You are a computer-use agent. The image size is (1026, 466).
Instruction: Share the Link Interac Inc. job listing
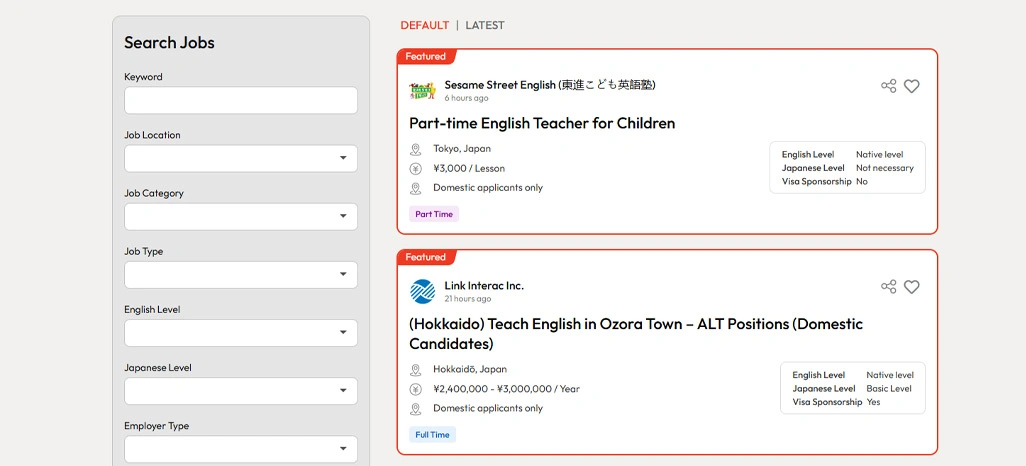coord(888,287)
